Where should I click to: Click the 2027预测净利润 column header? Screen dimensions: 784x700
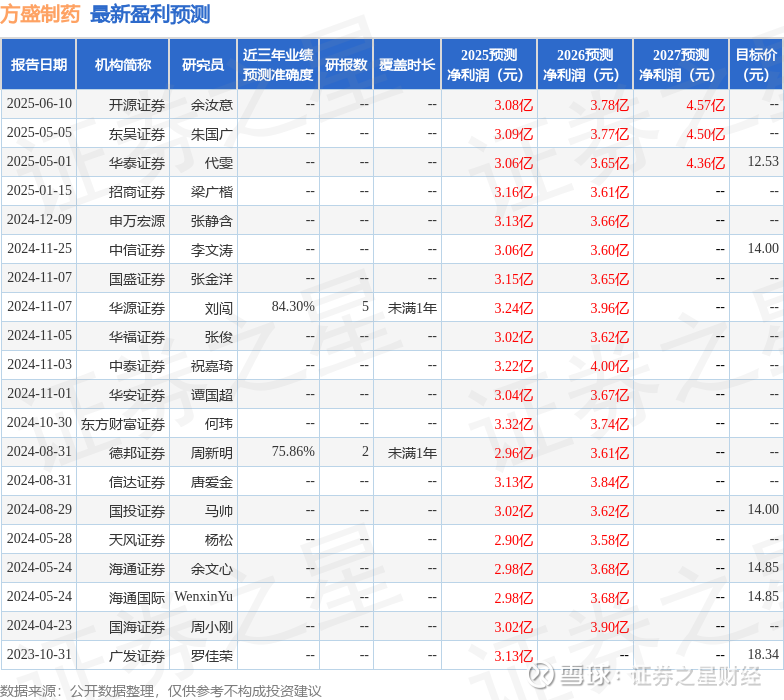(681, 64)
